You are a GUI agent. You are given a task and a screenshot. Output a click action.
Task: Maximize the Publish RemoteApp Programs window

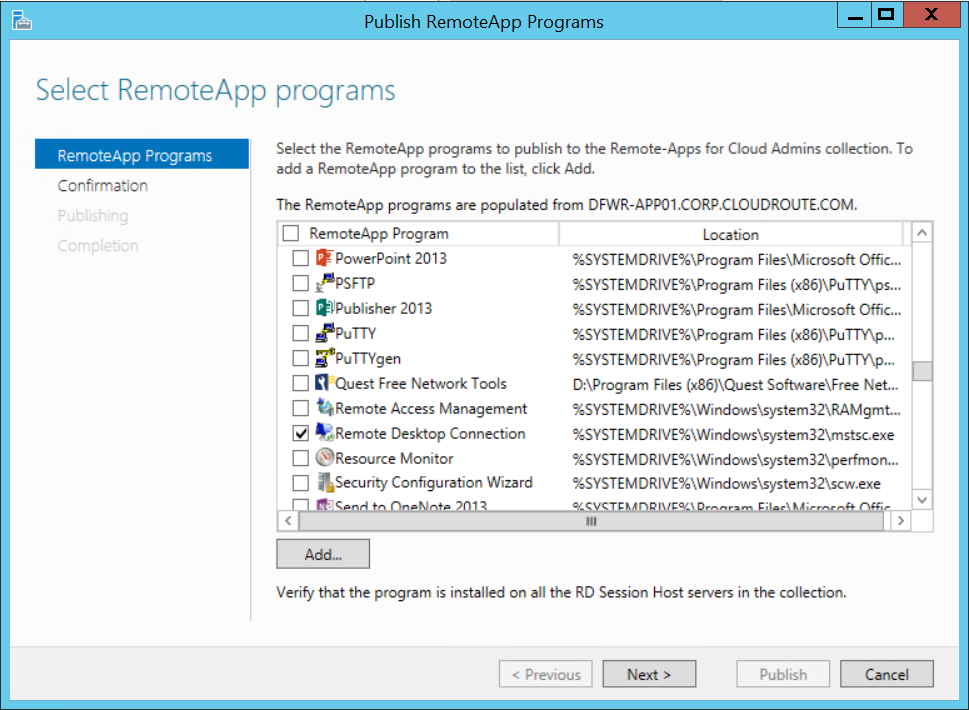(886, 15)
